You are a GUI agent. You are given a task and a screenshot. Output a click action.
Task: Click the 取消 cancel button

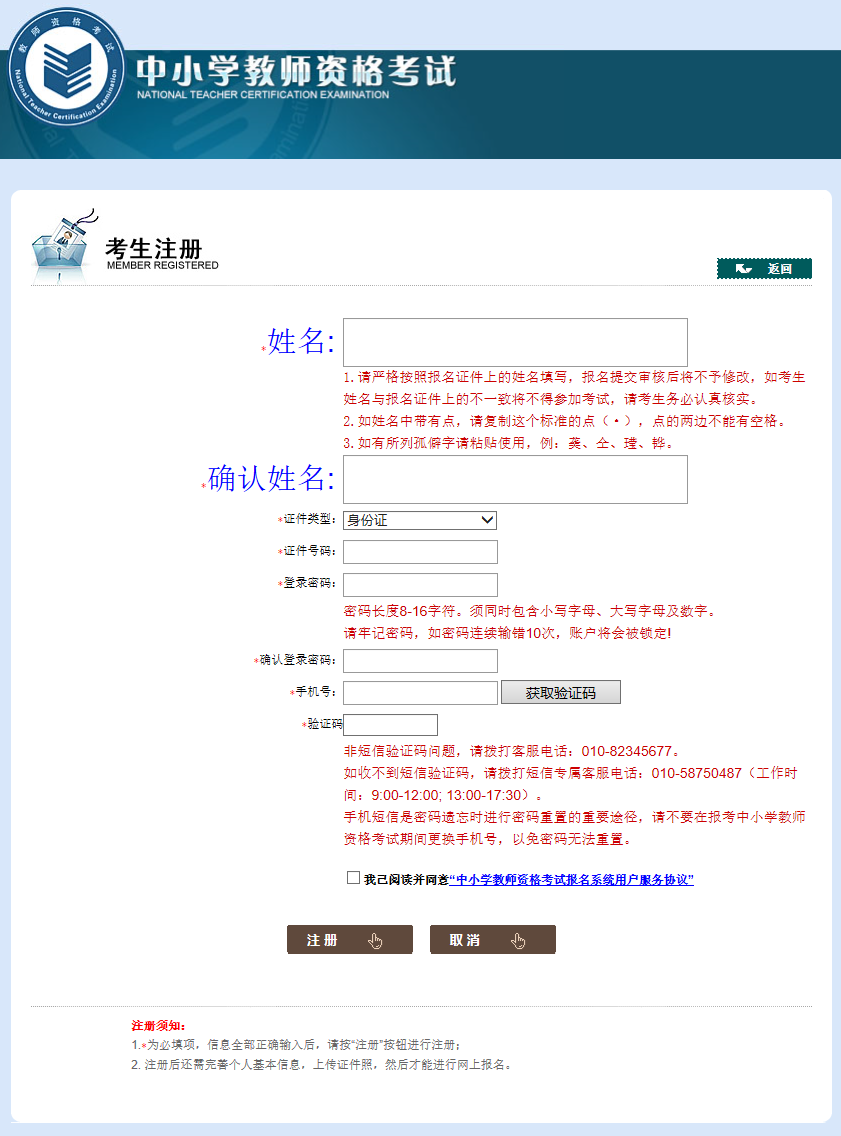[x=493, y=940]
